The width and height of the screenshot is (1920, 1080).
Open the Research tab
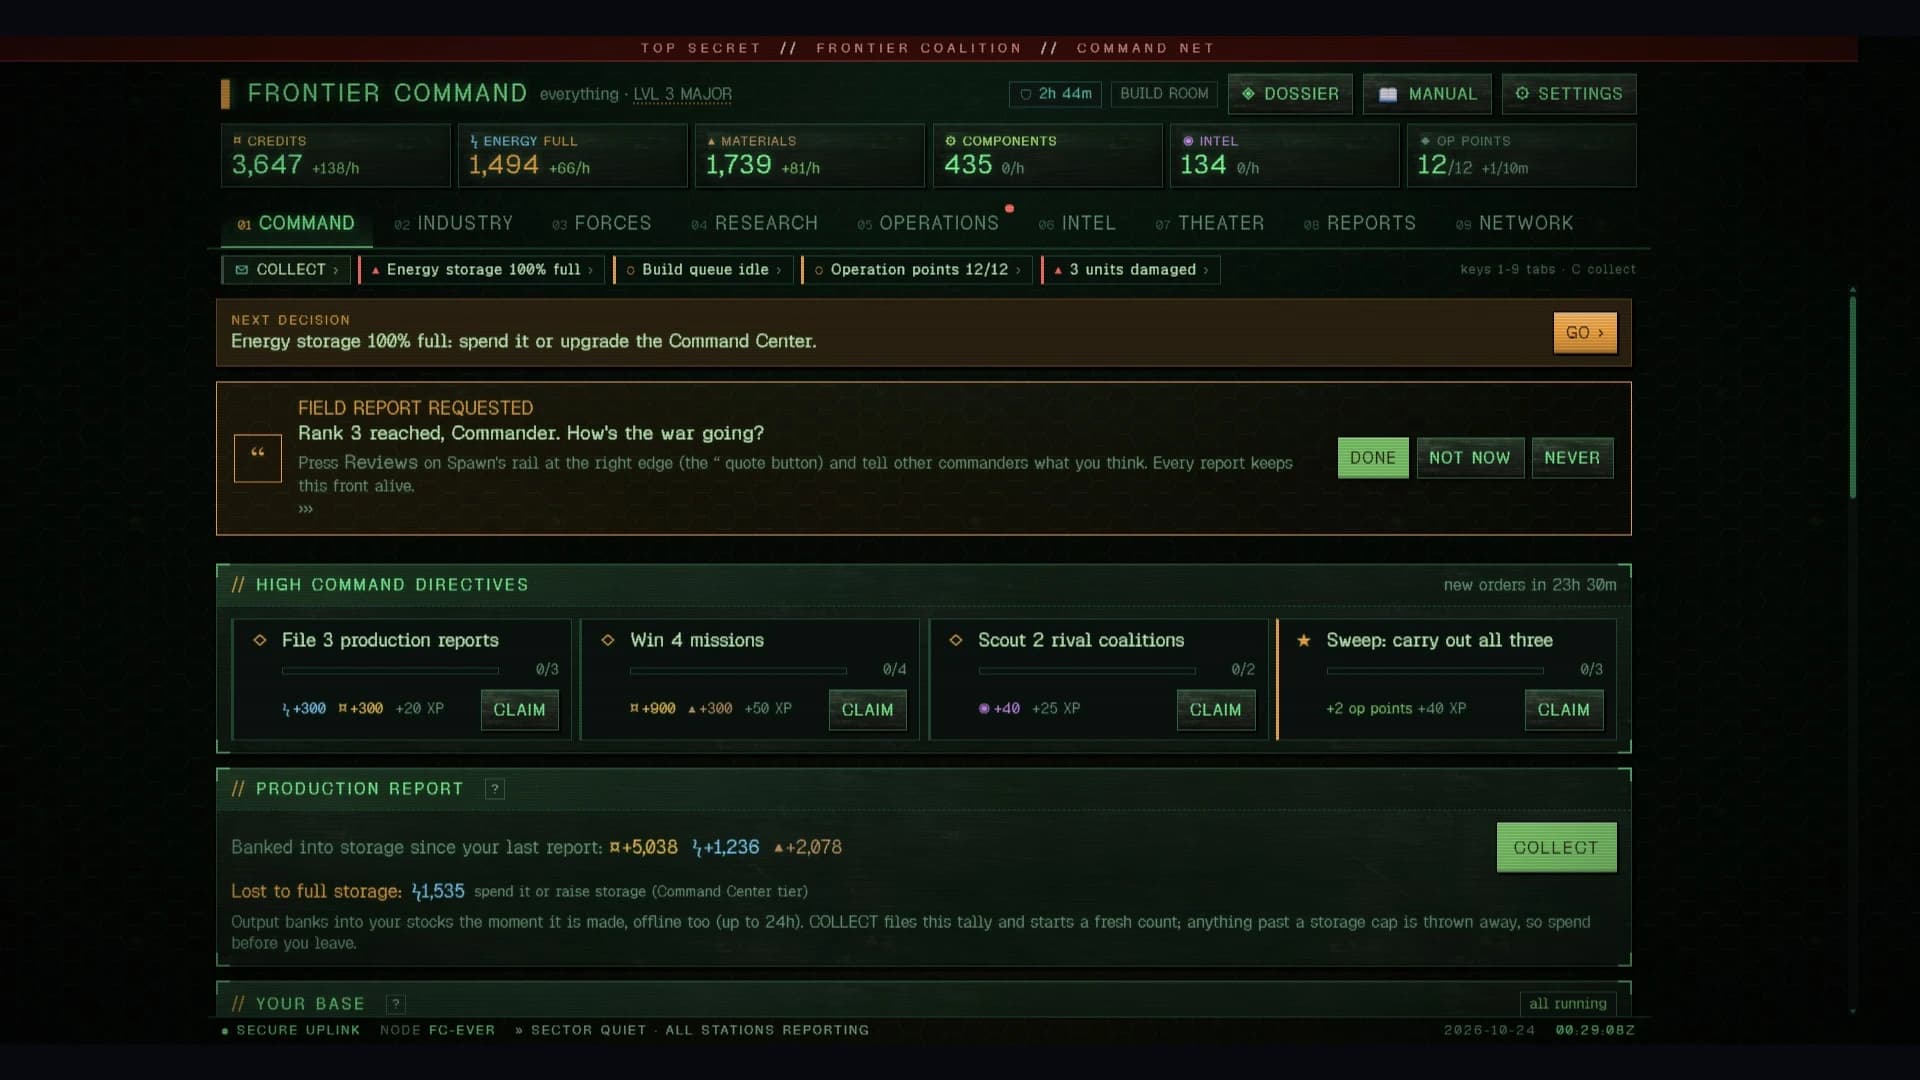(x=755, y=223)
